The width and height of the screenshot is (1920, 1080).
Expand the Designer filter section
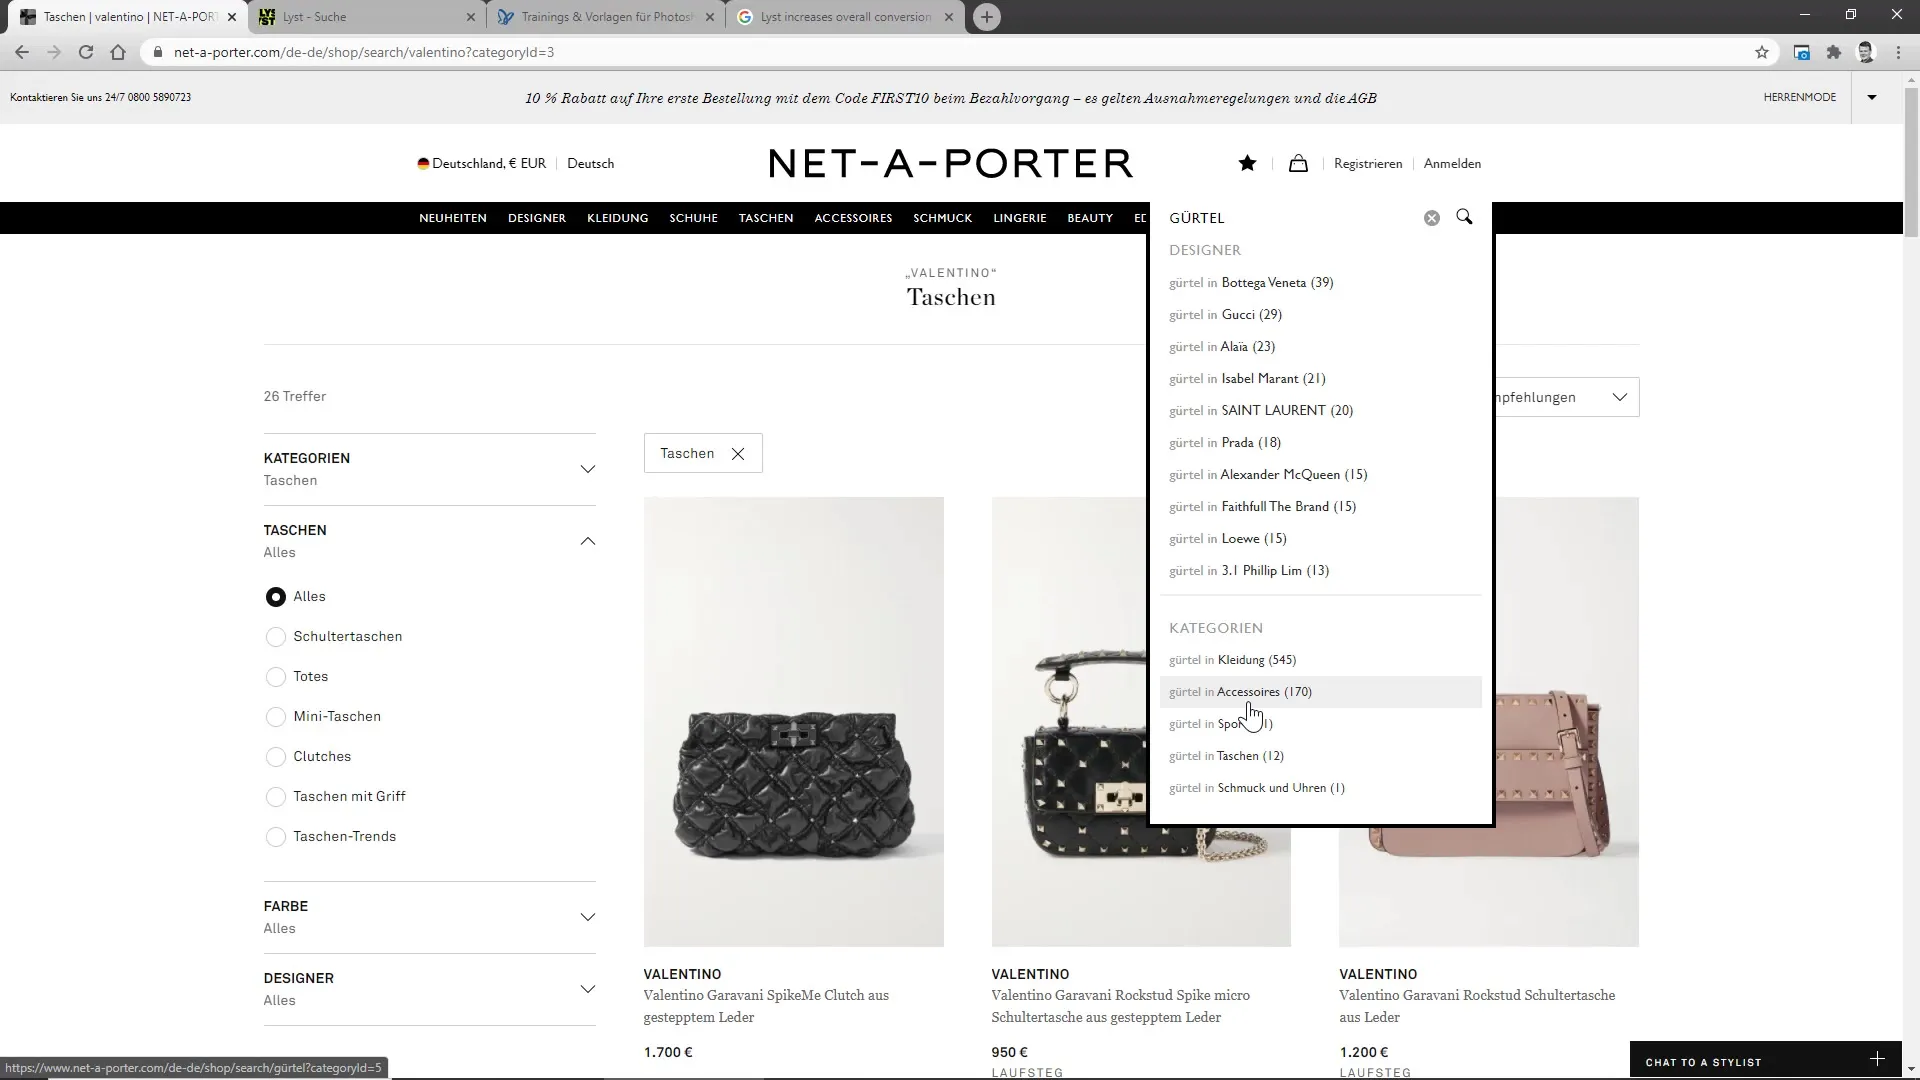(x=430, y=989)
